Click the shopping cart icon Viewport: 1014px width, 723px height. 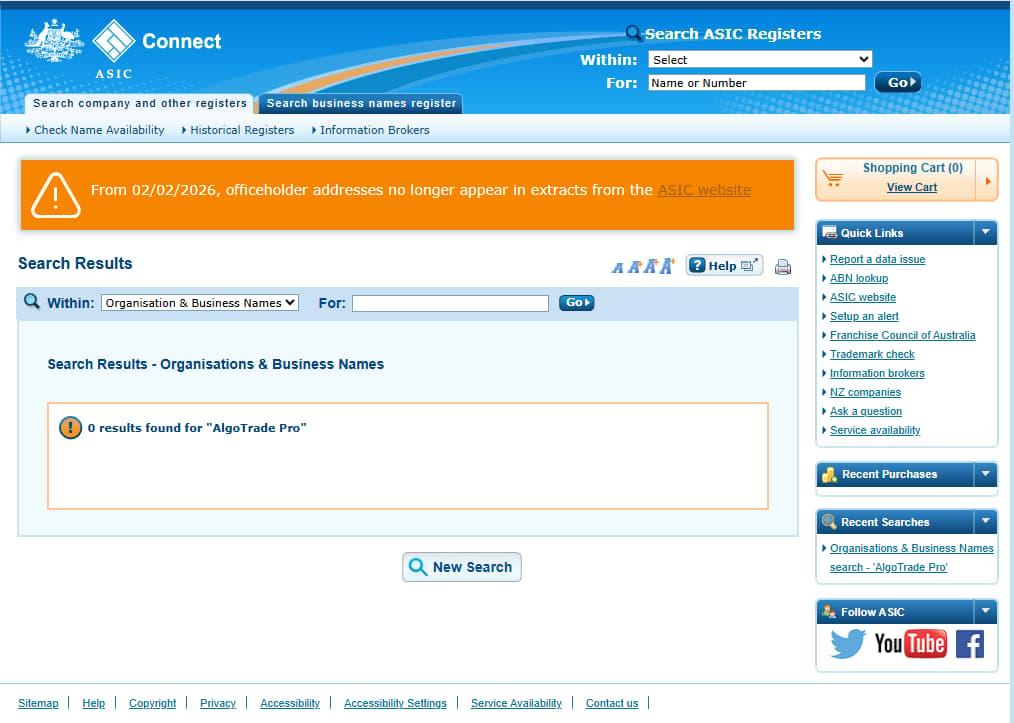coord(833,178)
